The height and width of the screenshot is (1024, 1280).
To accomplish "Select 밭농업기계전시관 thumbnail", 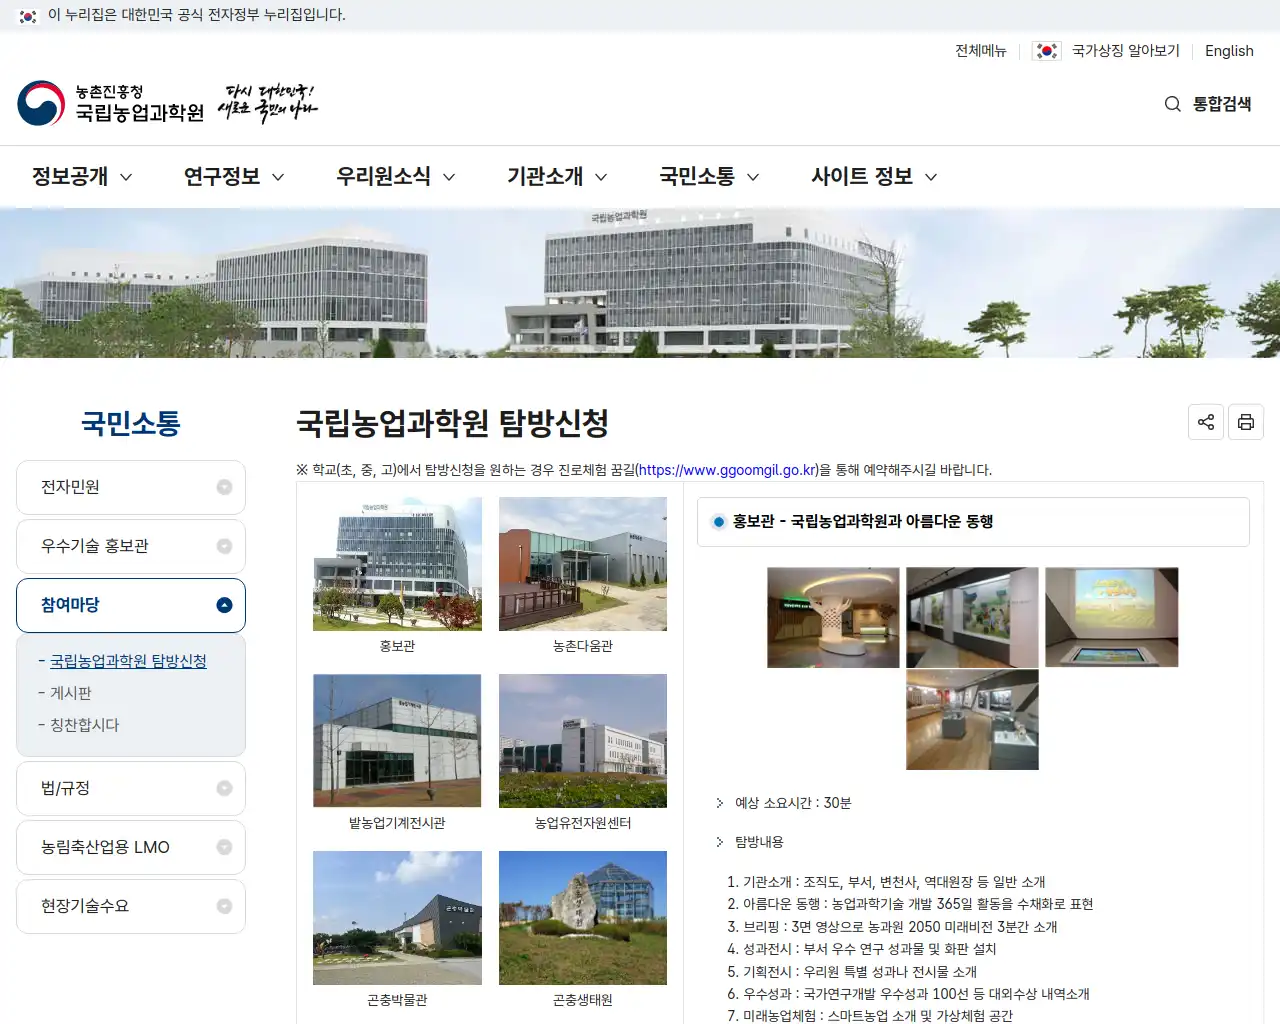I will click(x=397, y=741).
